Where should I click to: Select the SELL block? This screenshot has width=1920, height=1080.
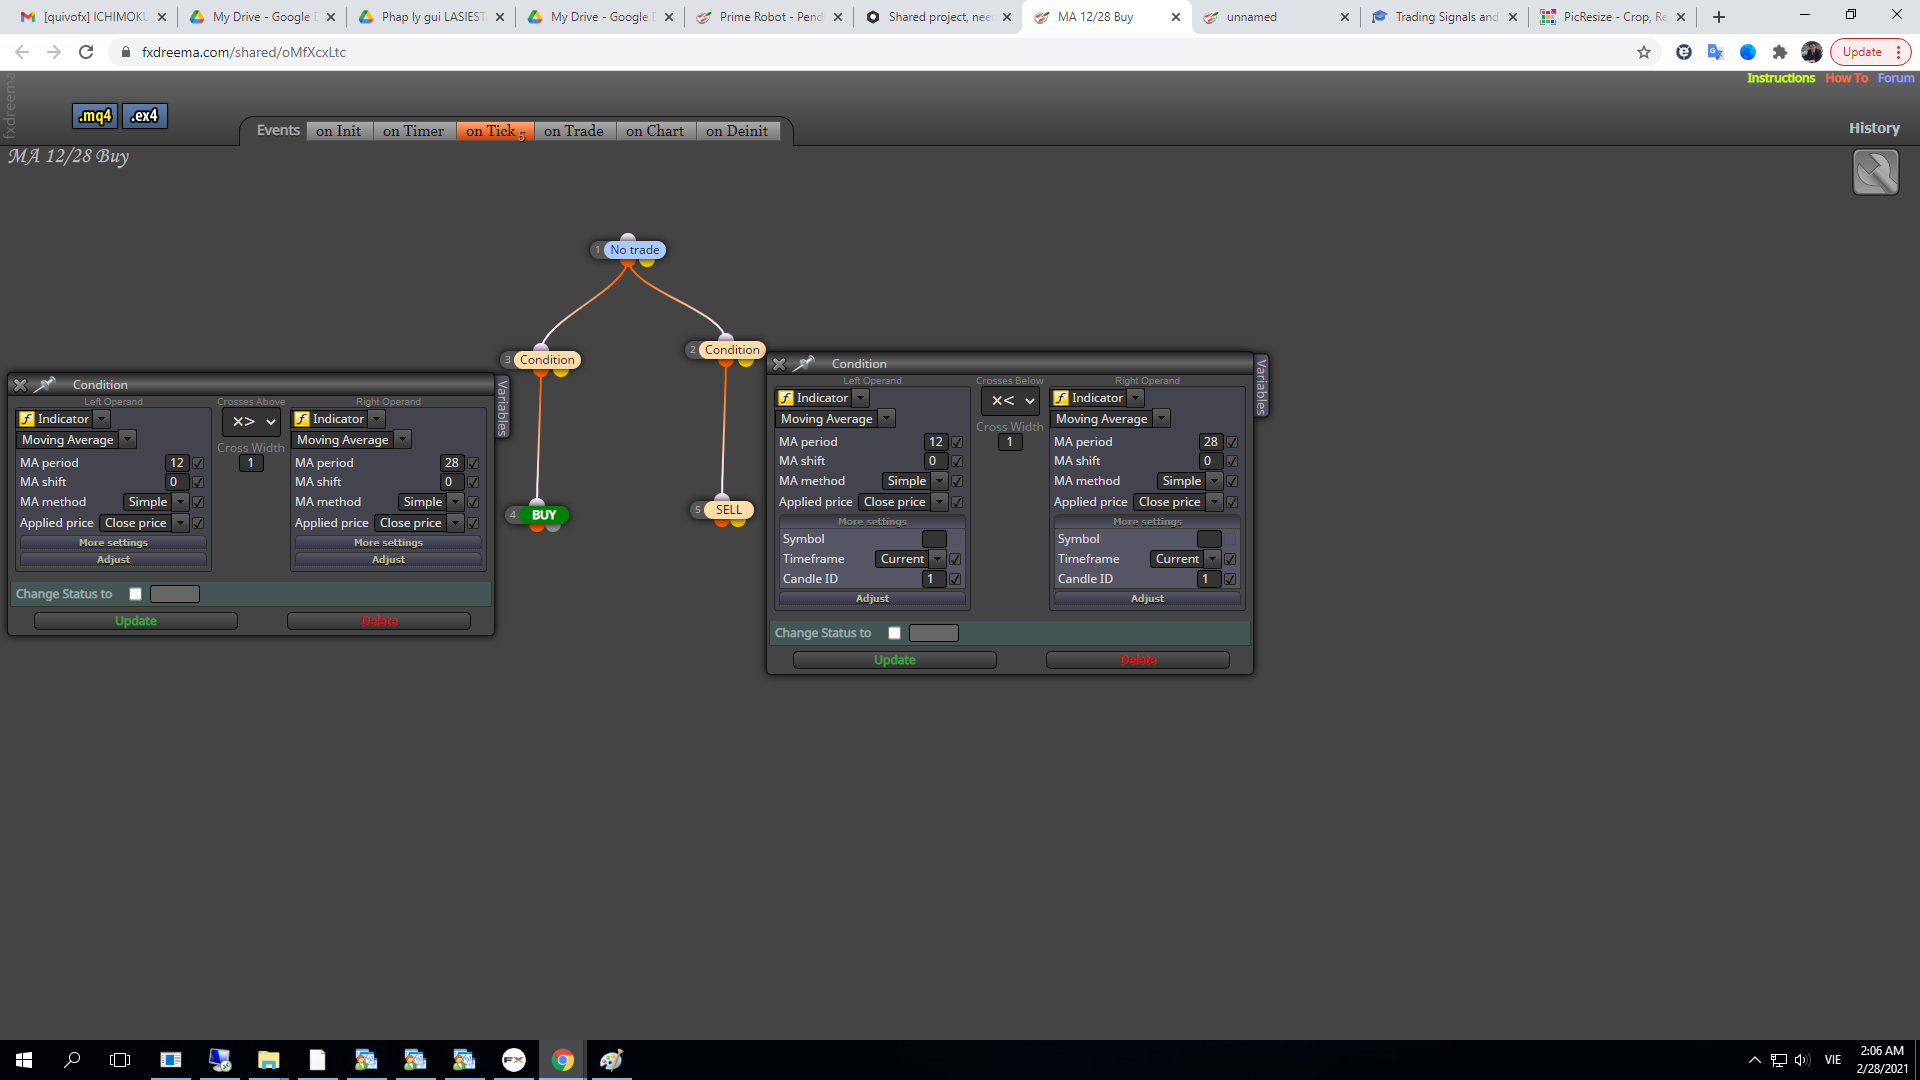click(729, 510)
